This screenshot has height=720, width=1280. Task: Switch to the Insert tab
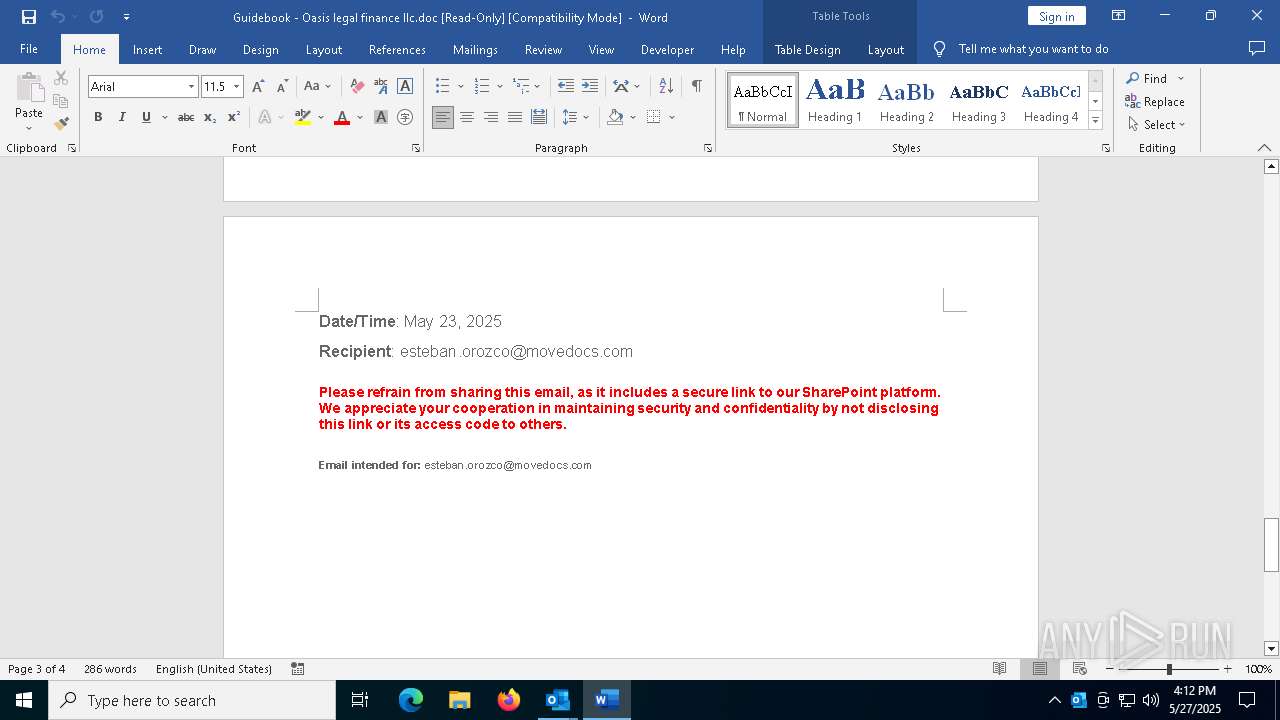147,49
